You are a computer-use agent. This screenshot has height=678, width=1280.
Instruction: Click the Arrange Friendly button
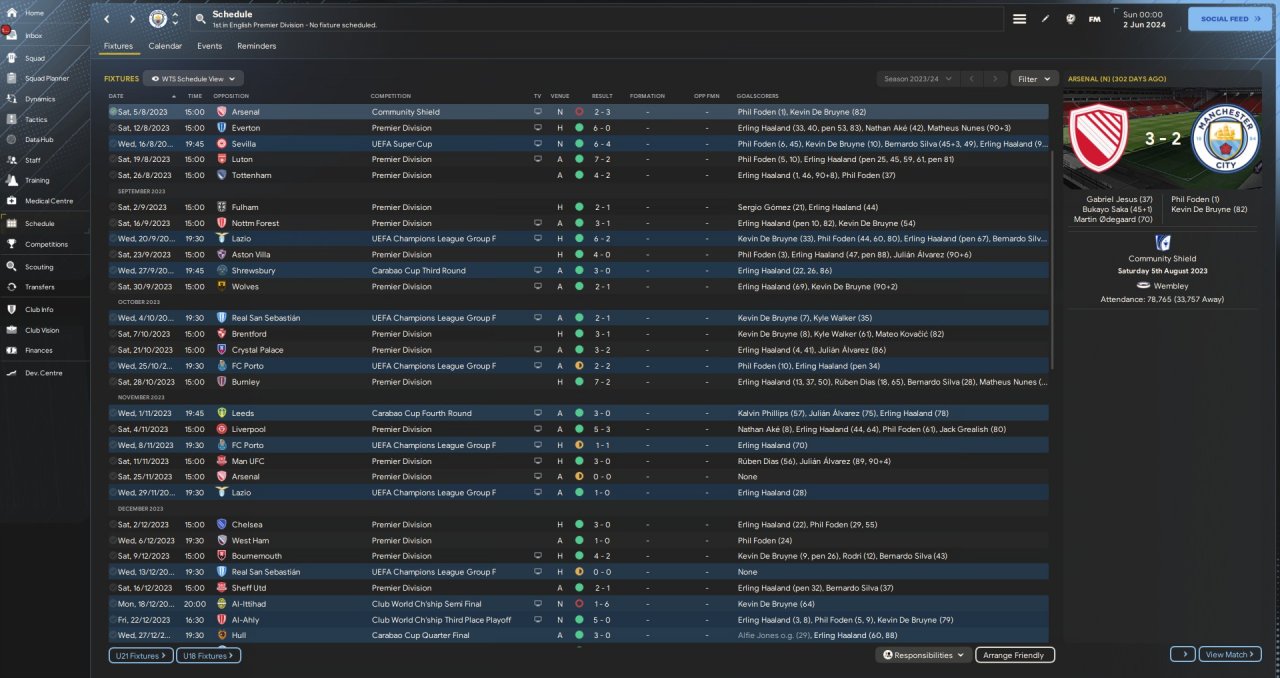click(x=1014, y=655)
